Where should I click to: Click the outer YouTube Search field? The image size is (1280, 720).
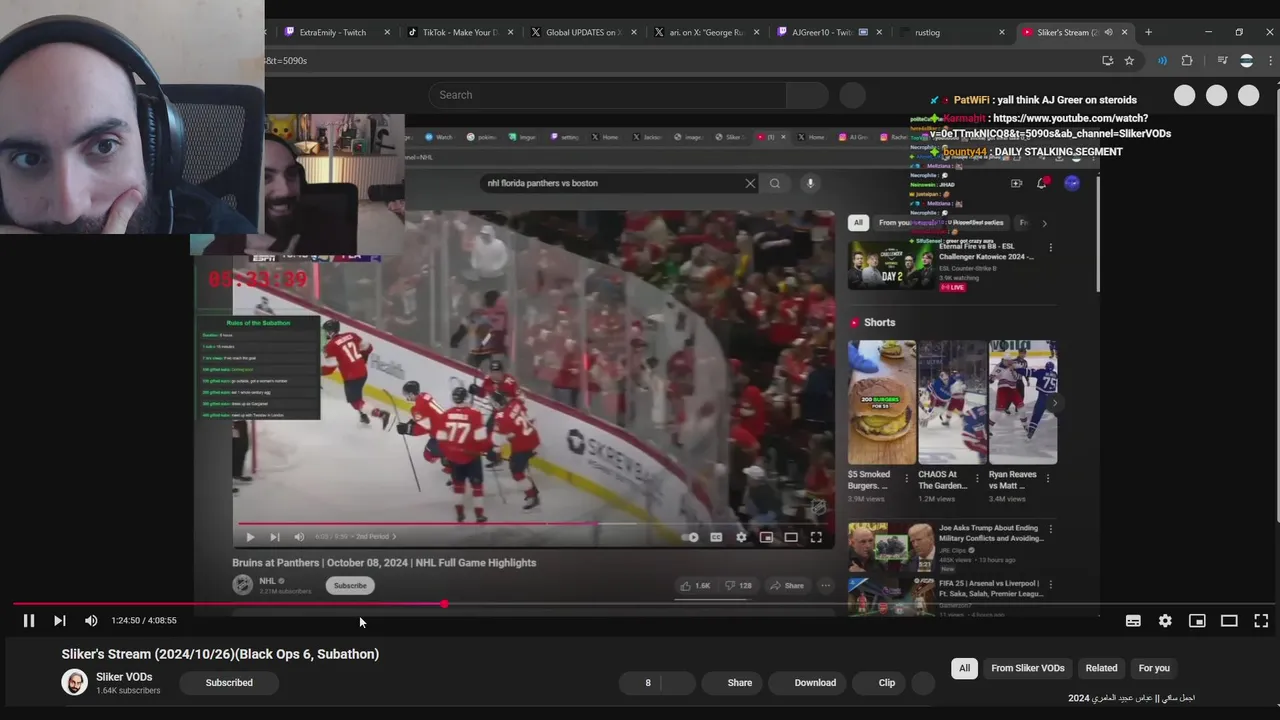(607, 95)
